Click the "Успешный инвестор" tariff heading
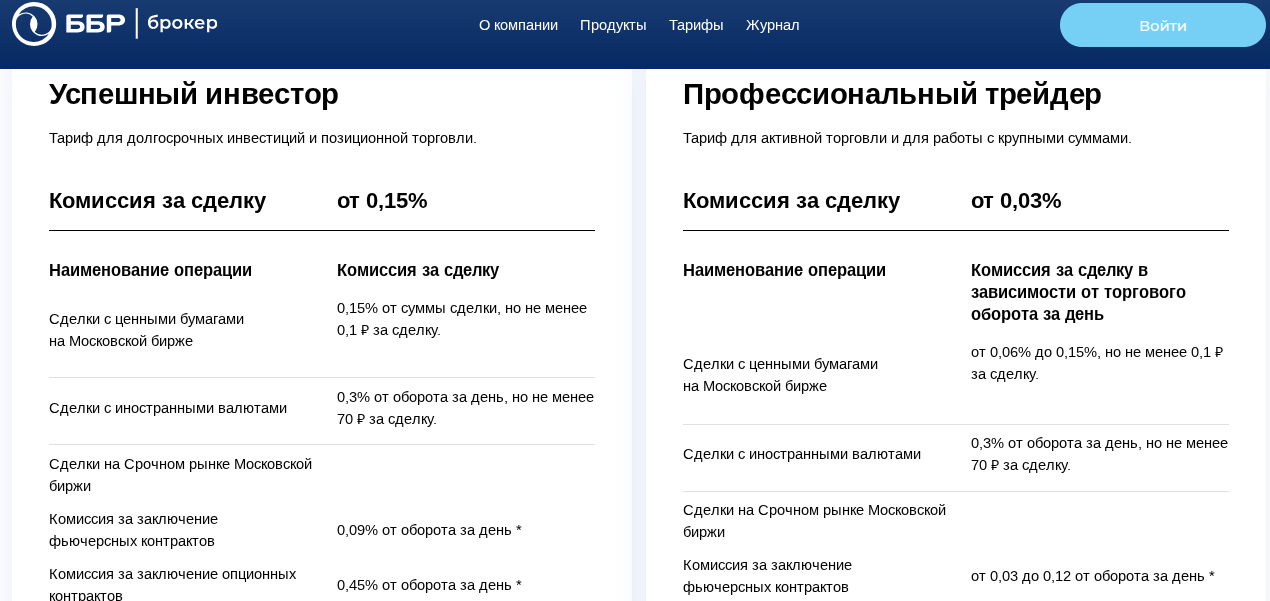 [x=194, y=94]
